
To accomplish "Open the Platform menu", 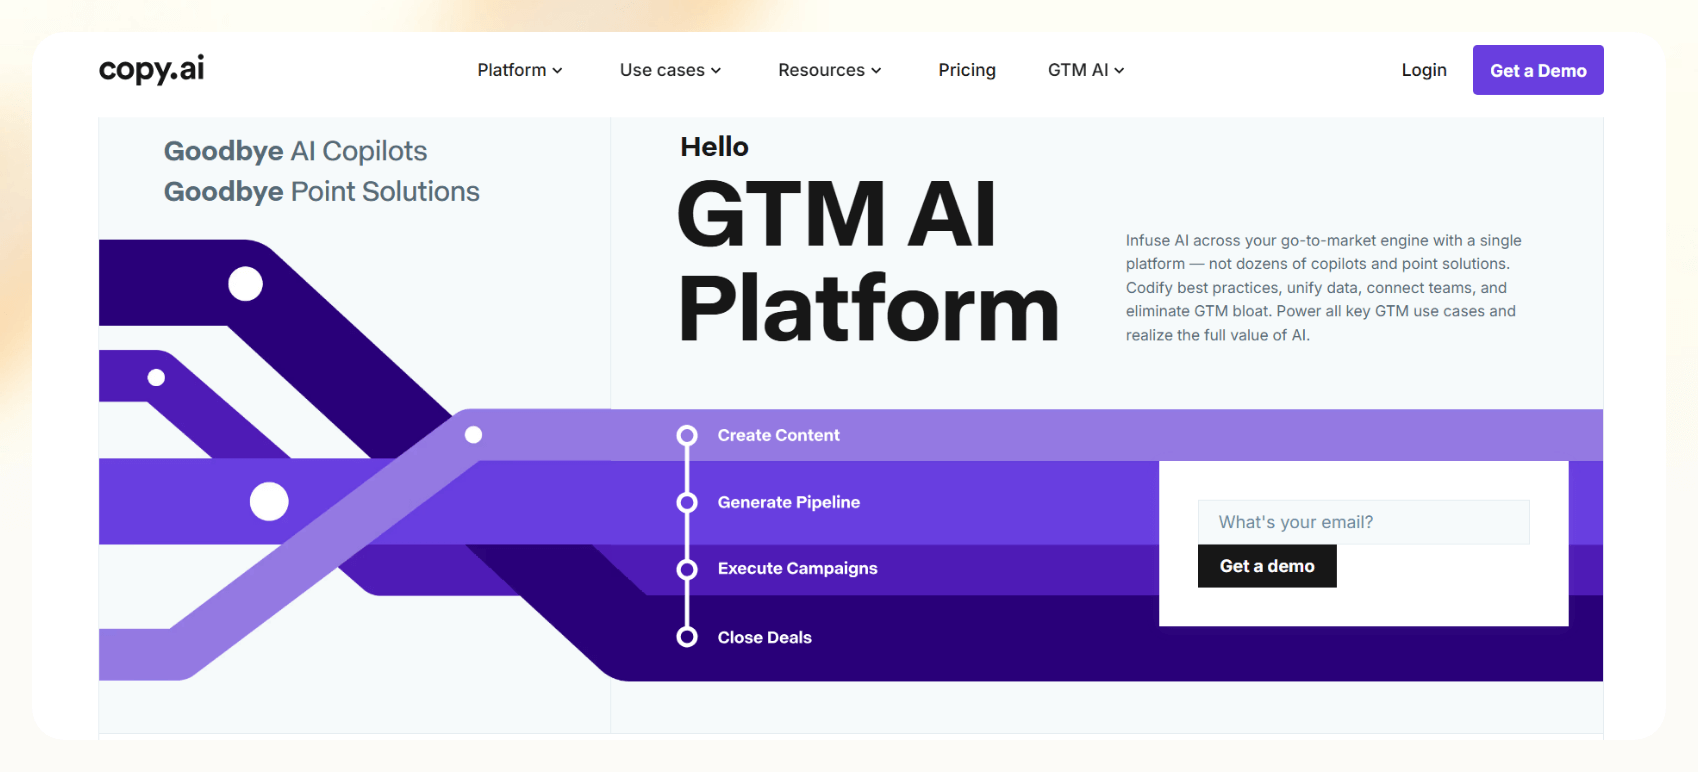I will (x=520, y=70).
